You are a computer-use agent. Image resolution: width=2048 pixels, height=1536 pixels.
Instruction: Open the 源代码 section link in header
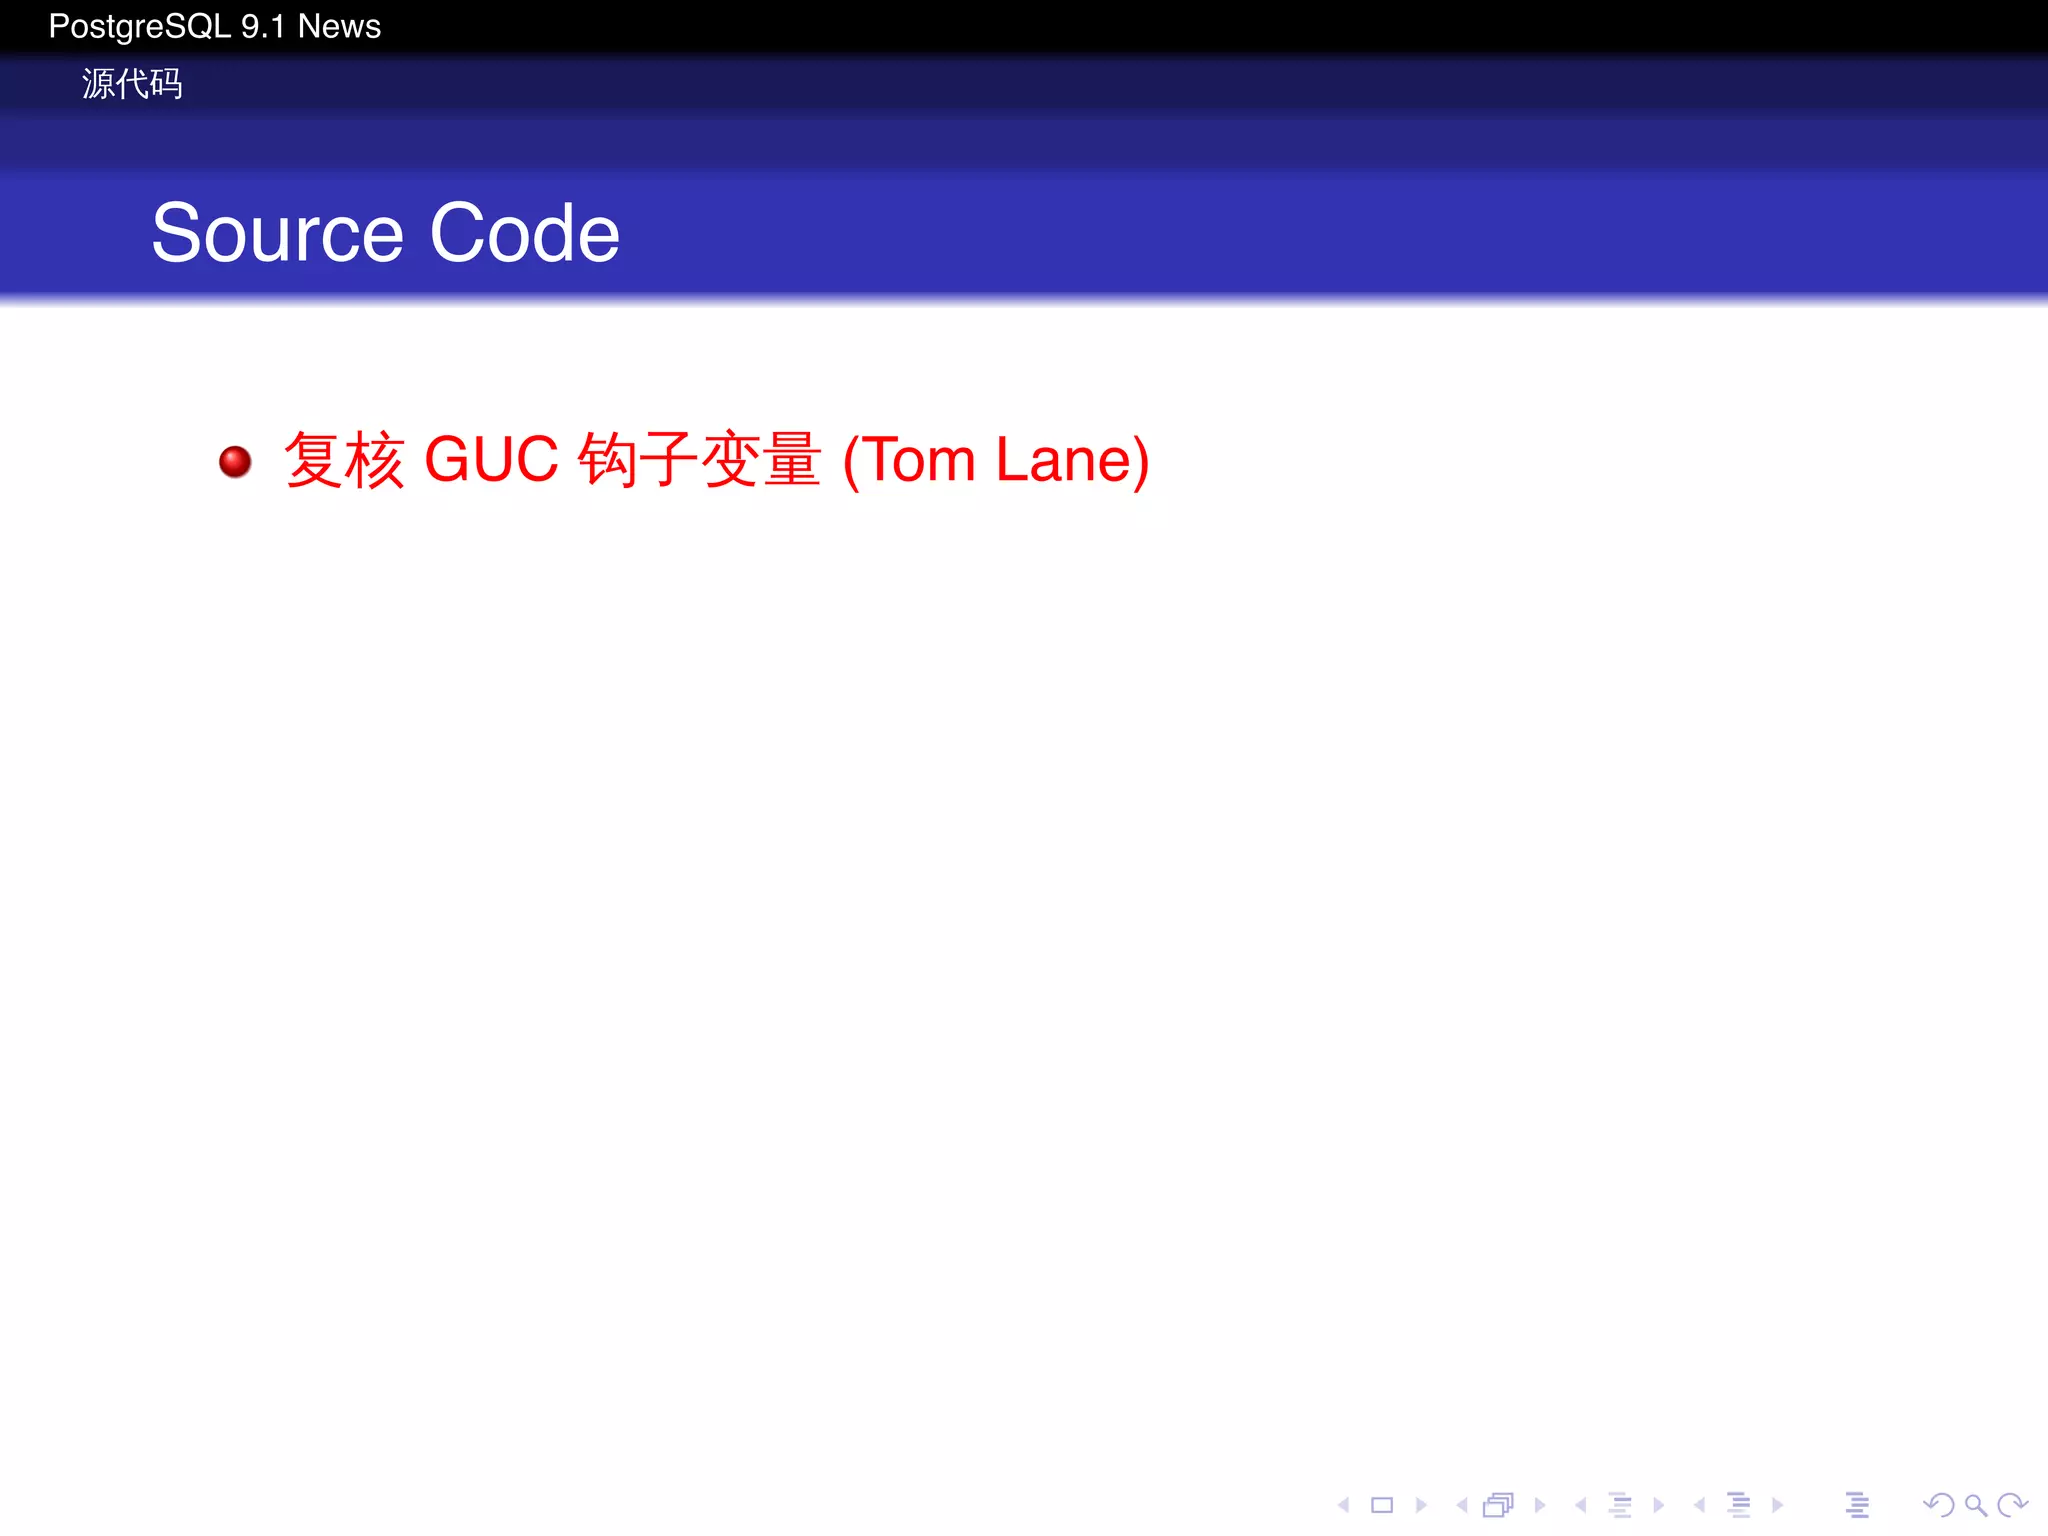(132, 84)
